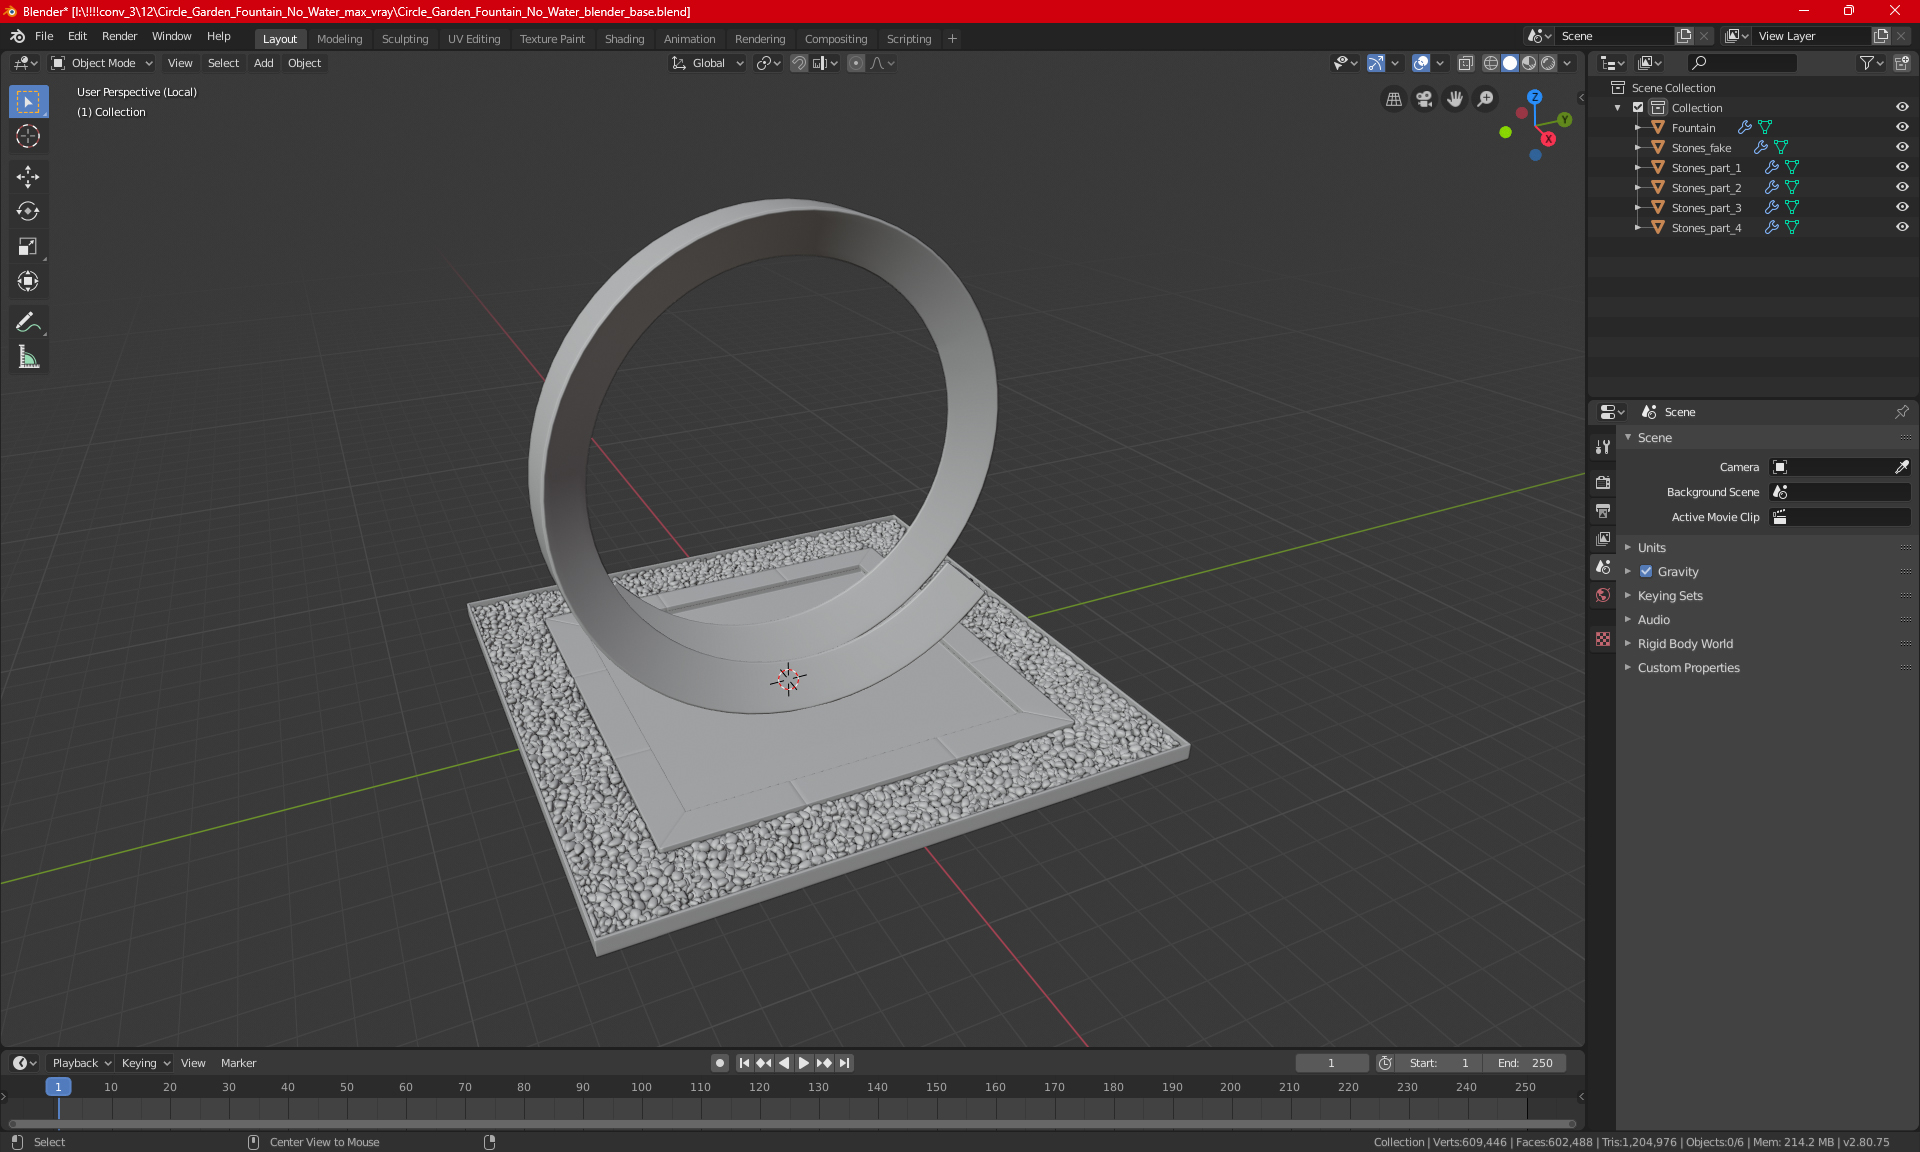Image resolution: width=1920 pixels, height=1152 pixels.
Task: Select the Rotate tool
Action: point(28,211)
